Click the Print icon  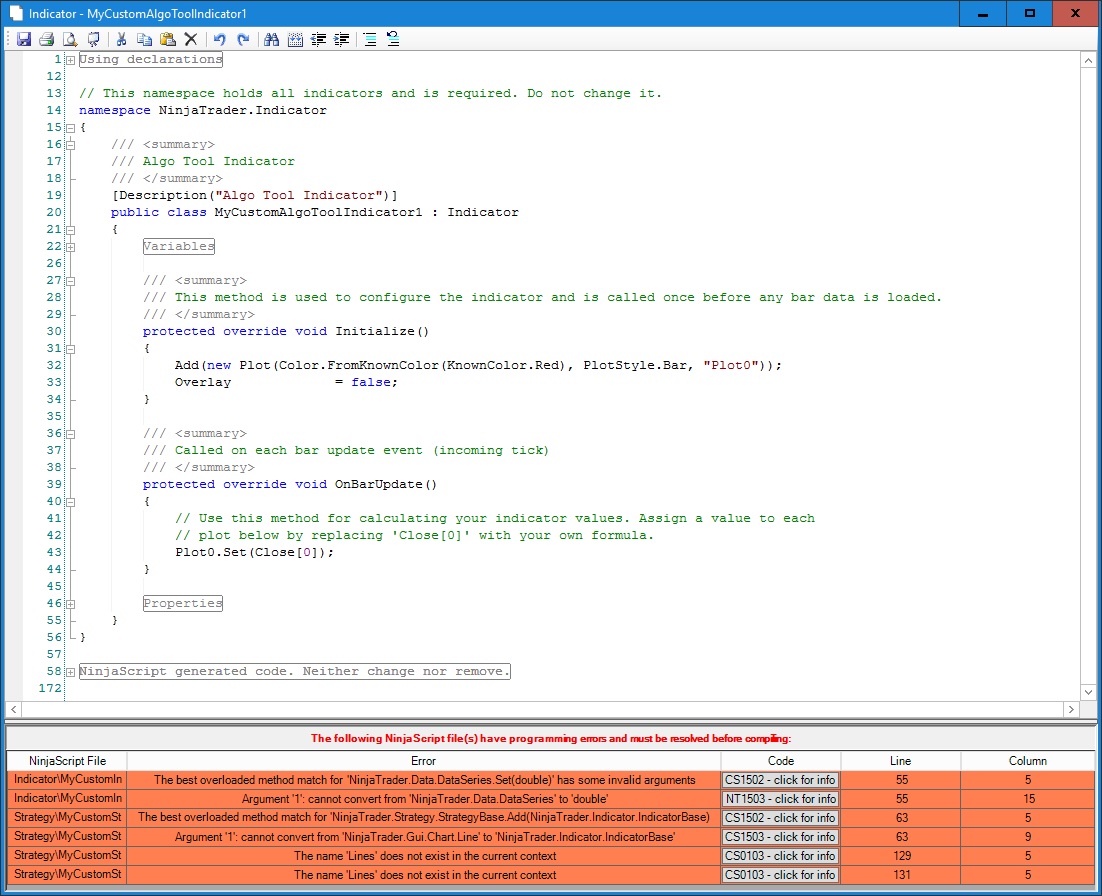pos(46,40)
